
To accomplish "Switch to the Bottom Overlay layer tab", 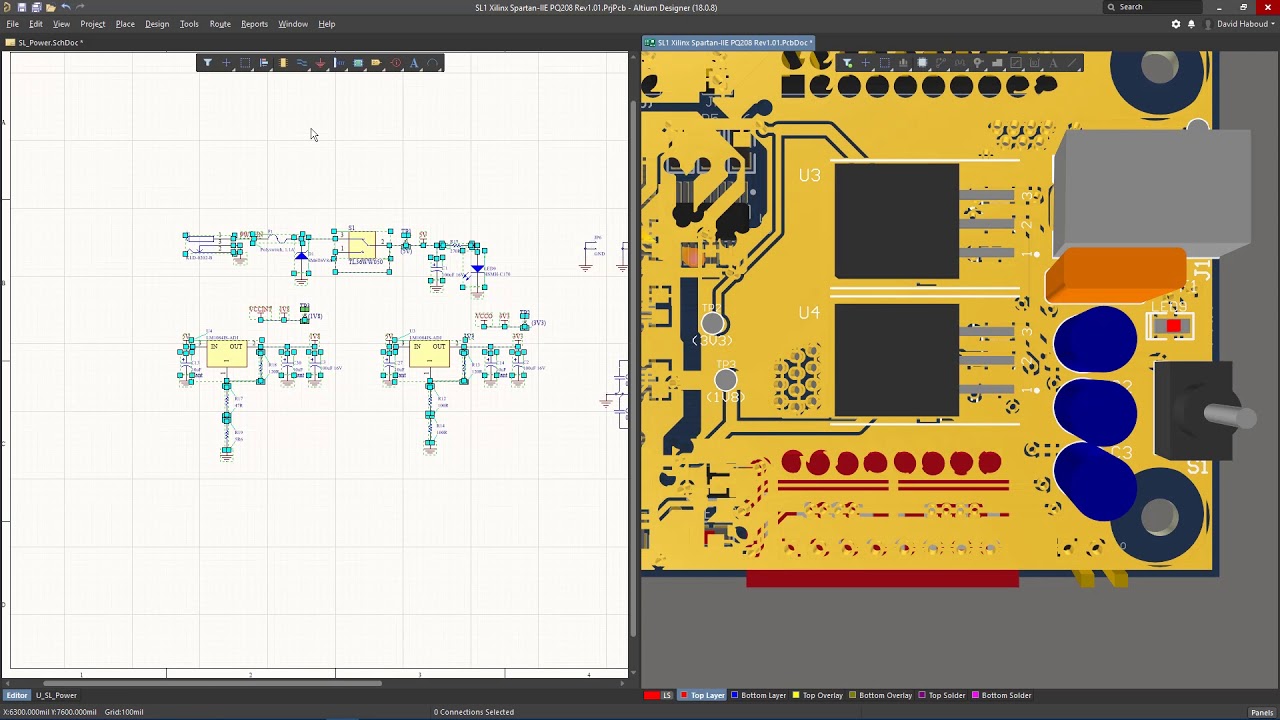I will pyautogui.click(x=881, y=695).
